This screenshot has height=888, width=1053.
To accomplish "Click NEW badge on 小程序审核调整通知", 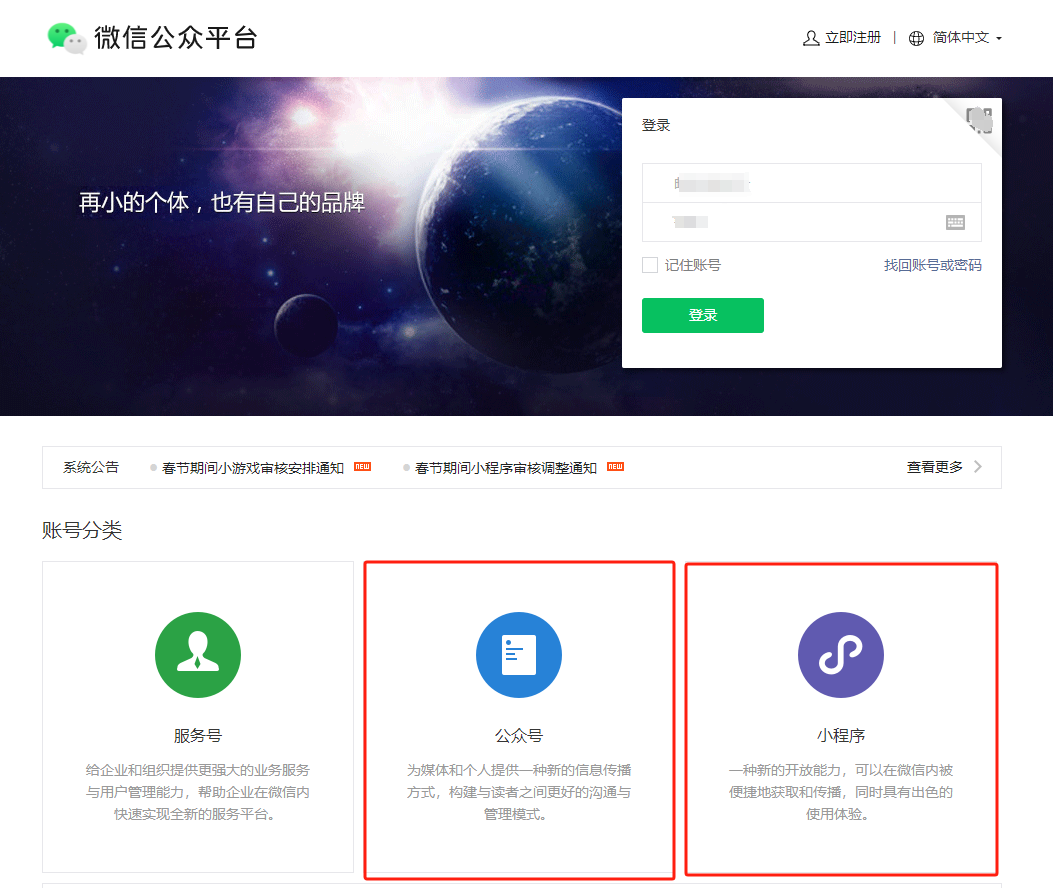I will click(615, 466).
